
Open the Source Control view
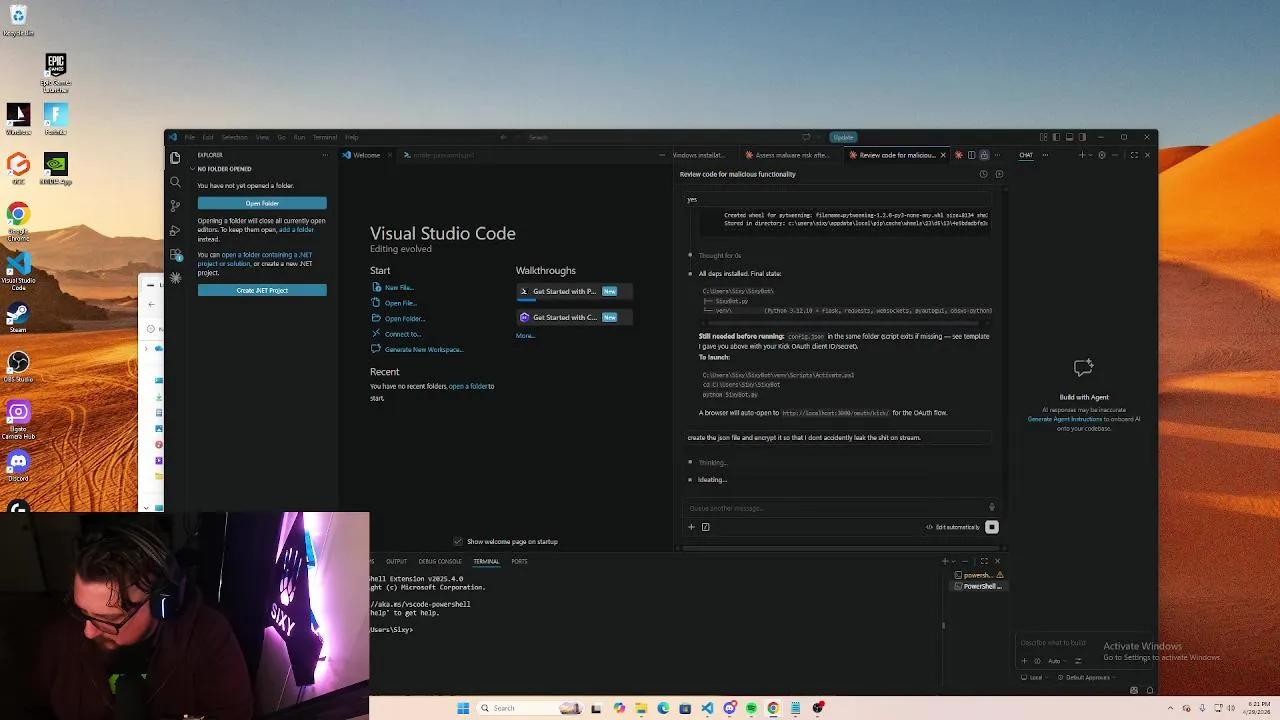click(x=175, y=206)
